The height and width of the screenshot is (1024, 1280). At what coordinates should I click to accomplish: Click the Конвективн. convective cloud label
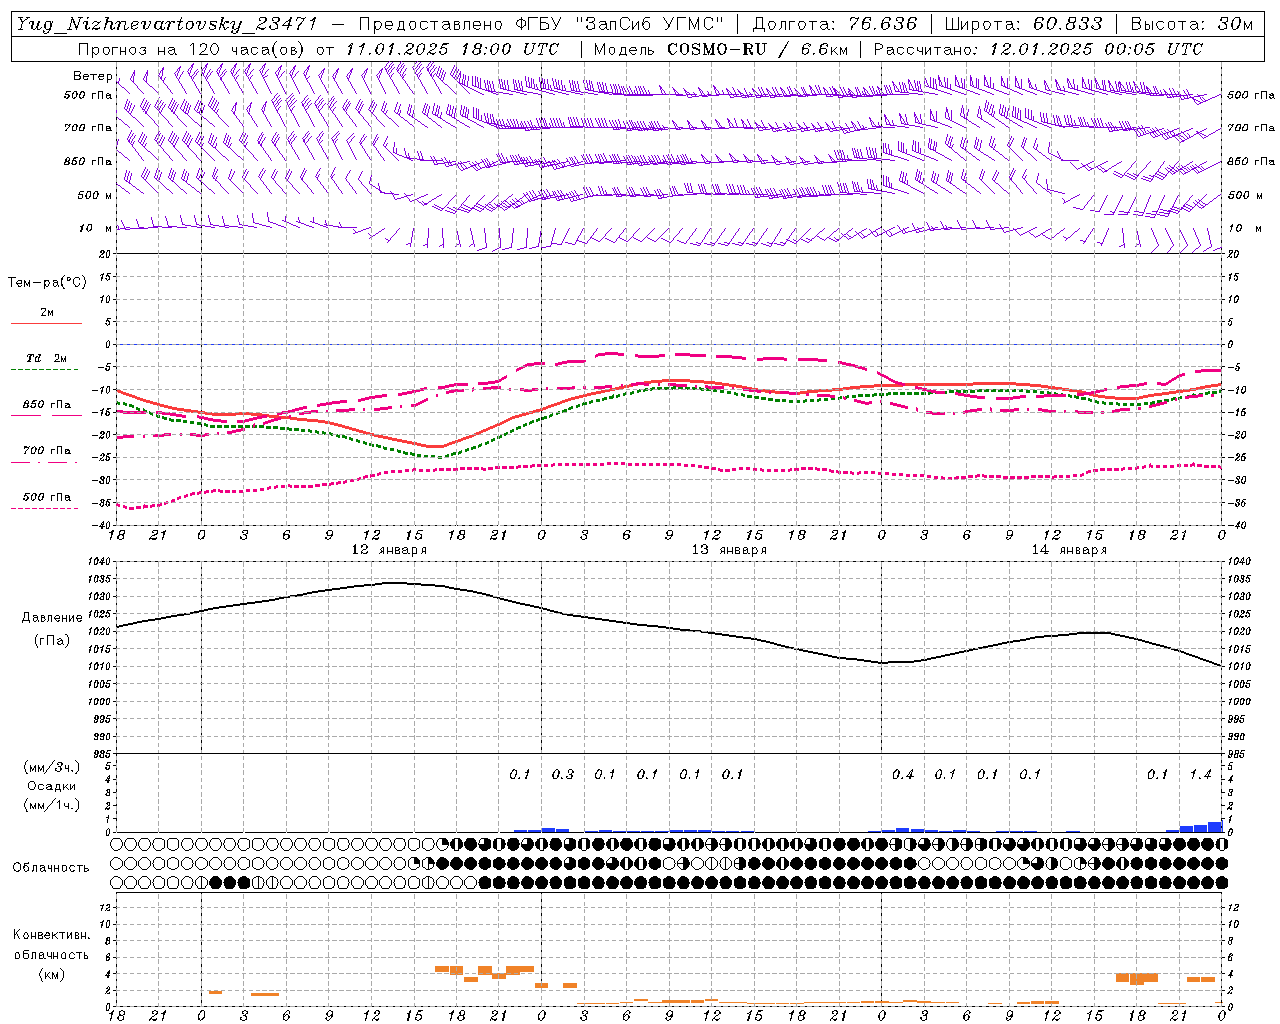click(x=51, y=935)
